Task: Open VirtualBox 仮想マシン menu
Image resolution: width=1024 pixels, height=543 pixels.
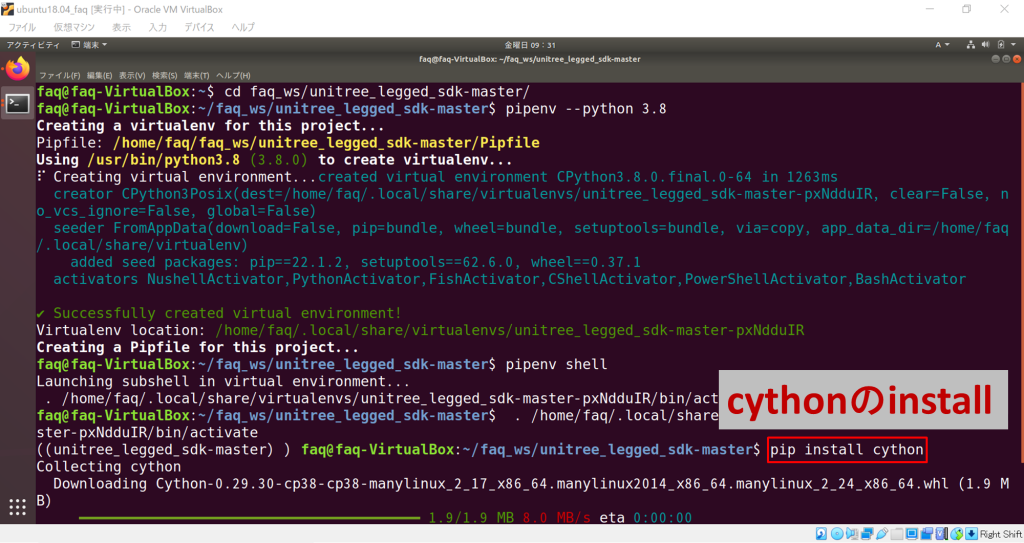Action: 74,27
